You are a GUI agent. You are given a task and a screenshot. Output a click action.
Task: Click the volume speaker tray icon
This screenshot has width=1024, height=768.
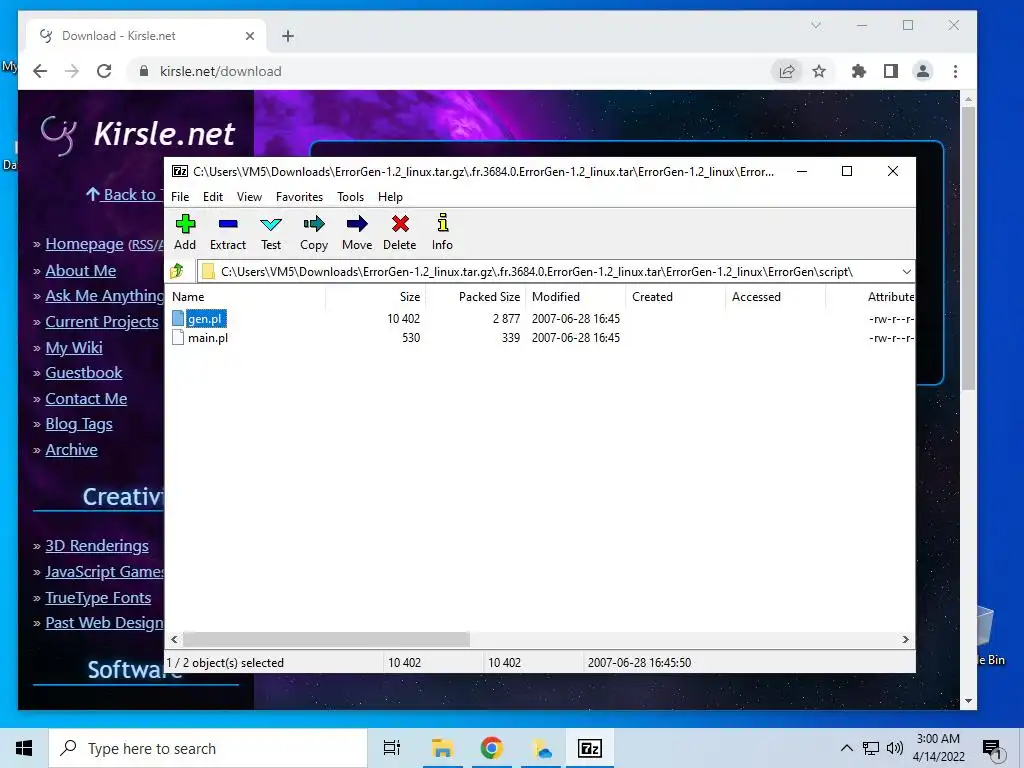tap(895, 748)
